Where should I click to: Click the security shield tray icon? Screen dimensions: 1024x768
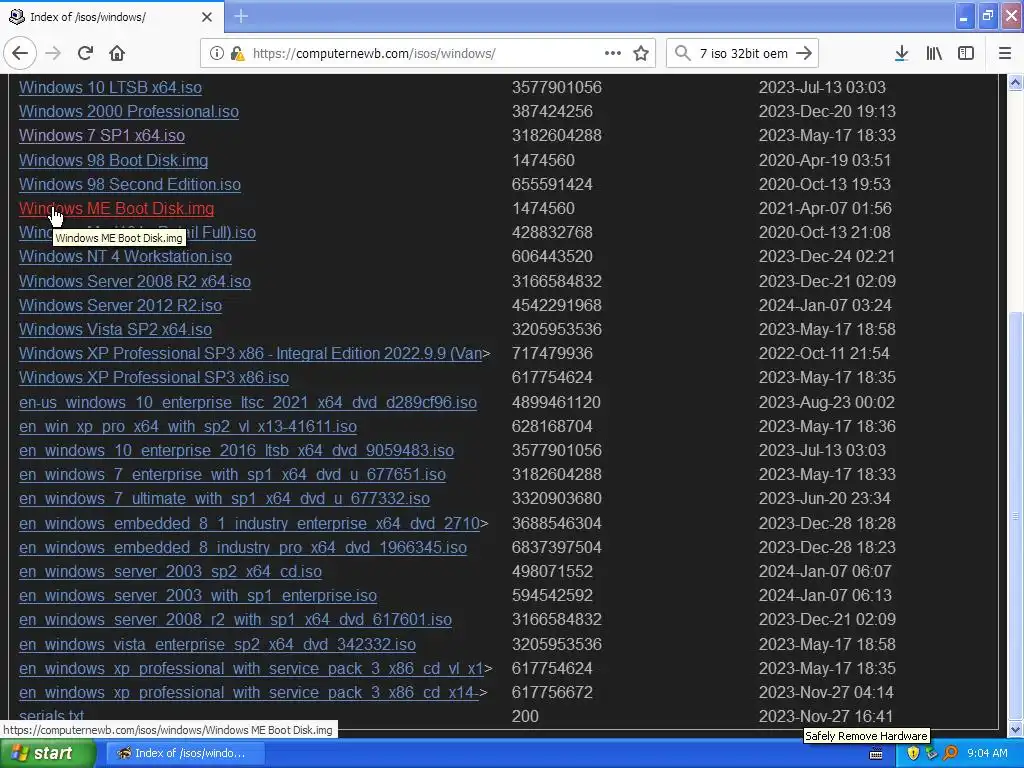[x=912, y=753]
